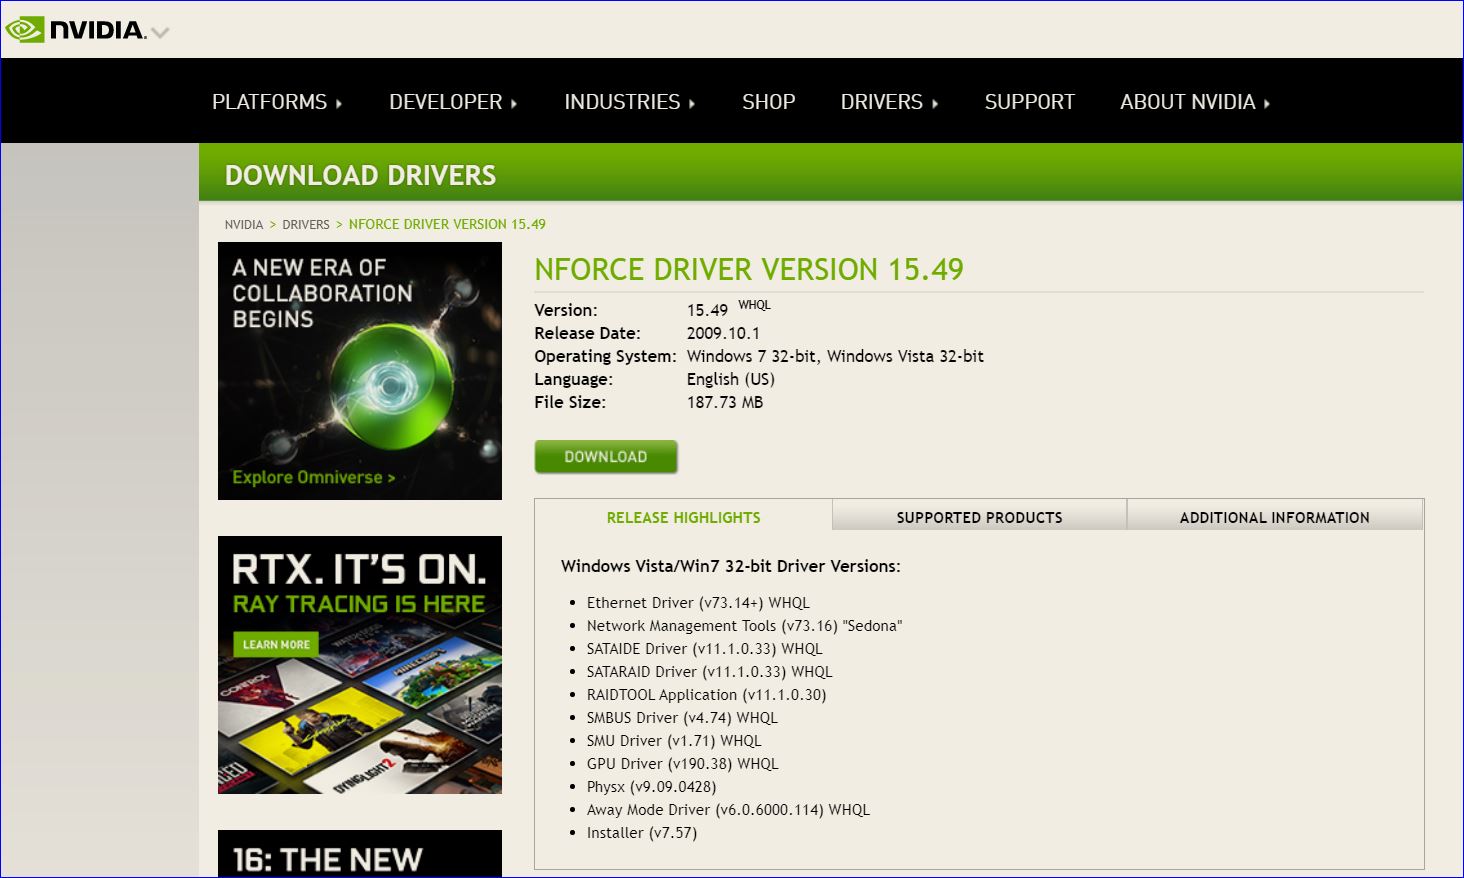Viewport: 1464px width, 878px height.
Task: Click 'Physx (v9.09.0428)' item
Action: coord(652,787)
